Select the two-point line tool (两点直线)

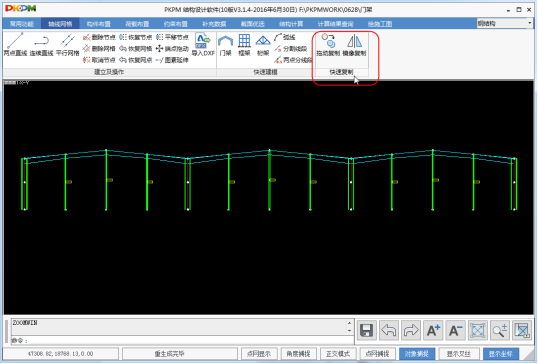click(x=15, y=44)
